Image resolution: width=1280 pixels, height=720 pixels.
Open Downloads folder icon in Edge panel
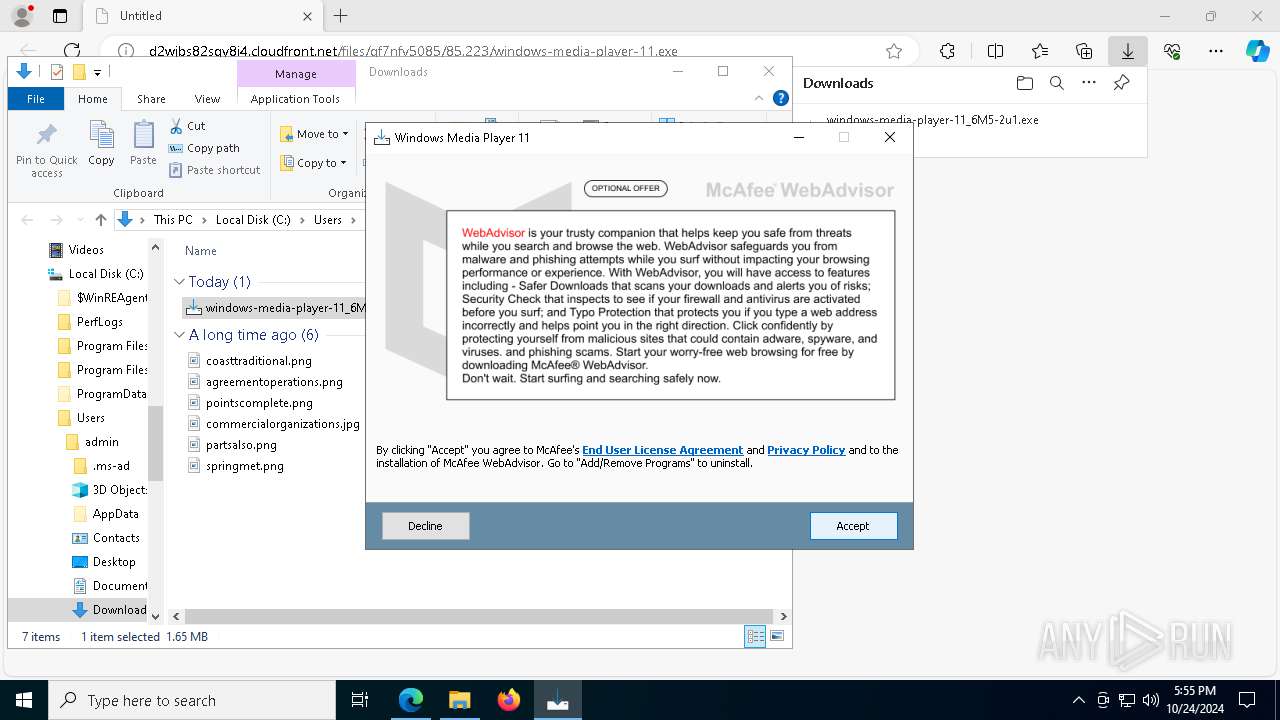tap(1024, 83)
